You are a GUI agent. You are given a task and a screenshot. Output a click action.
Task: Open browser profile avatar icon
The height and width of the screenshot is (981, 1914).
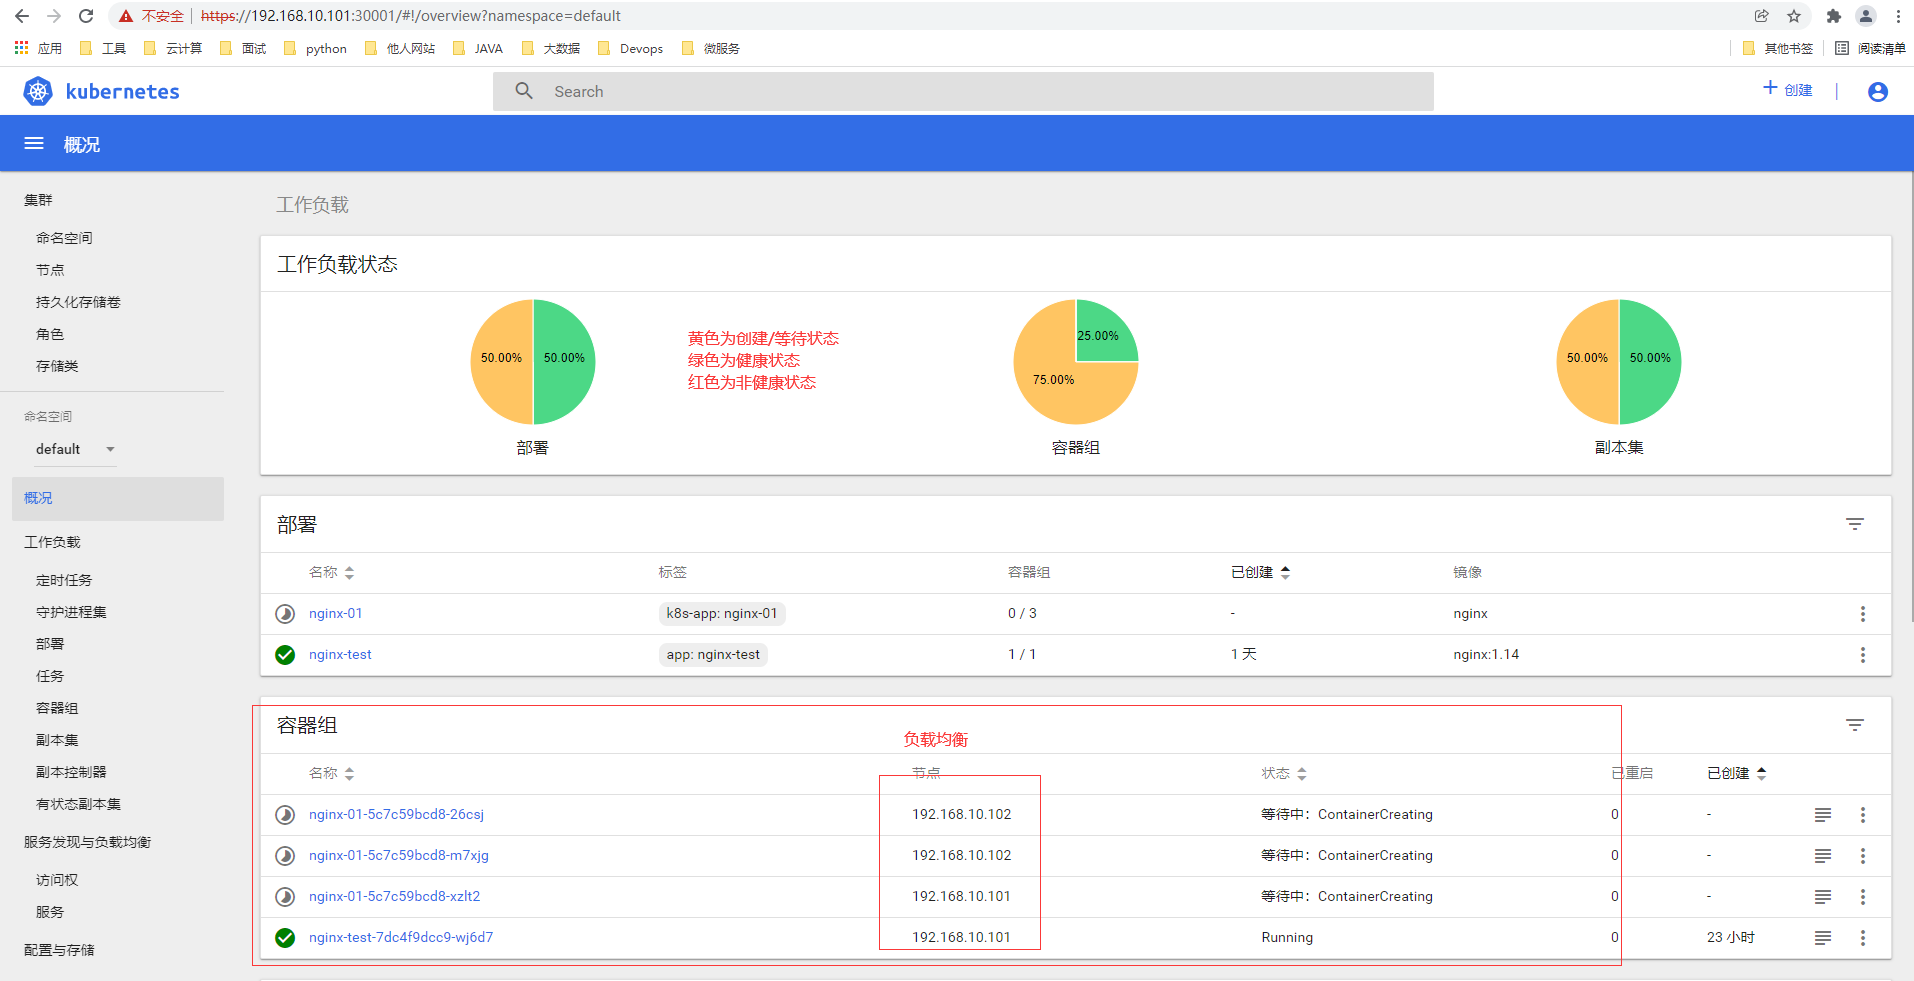click(x=1866, y=16)
